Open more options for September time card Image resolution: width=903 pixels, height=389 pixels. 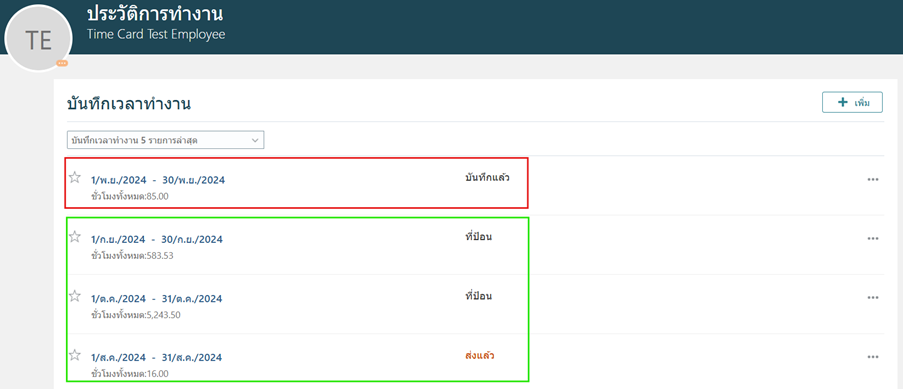click(x=873, y=239)
